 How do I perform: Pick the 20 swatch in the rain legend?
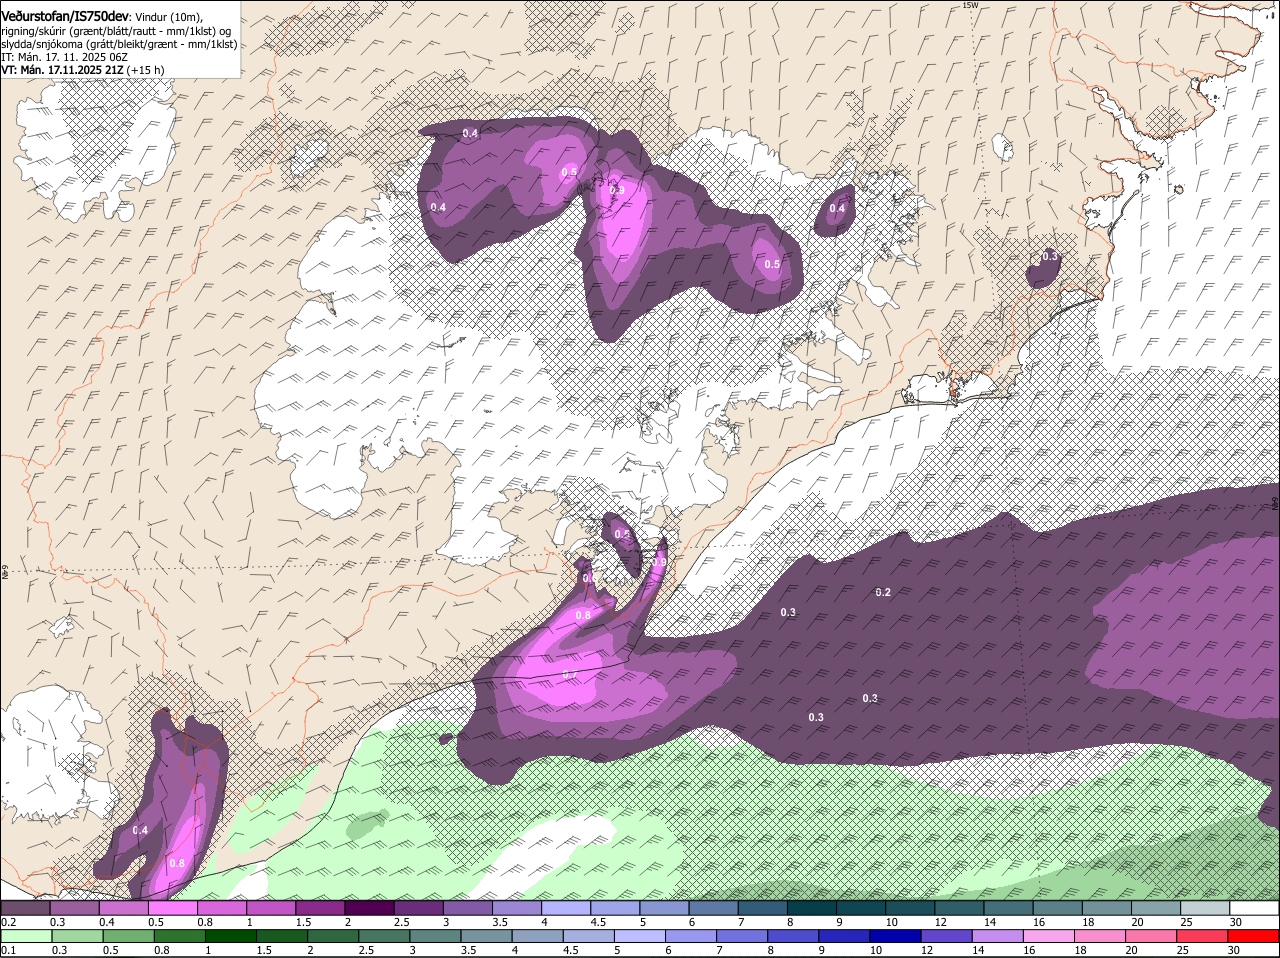pos(1152,936)
